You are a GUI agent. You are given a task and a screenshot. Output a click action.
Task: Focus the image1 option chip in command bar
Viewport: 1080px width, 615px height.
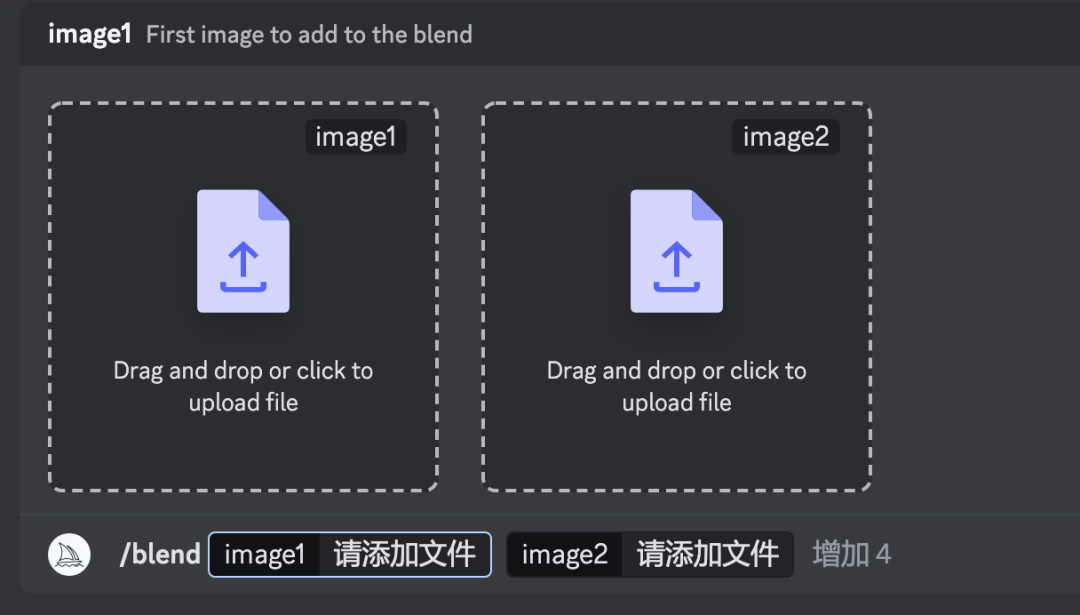(x=265, y=554)
